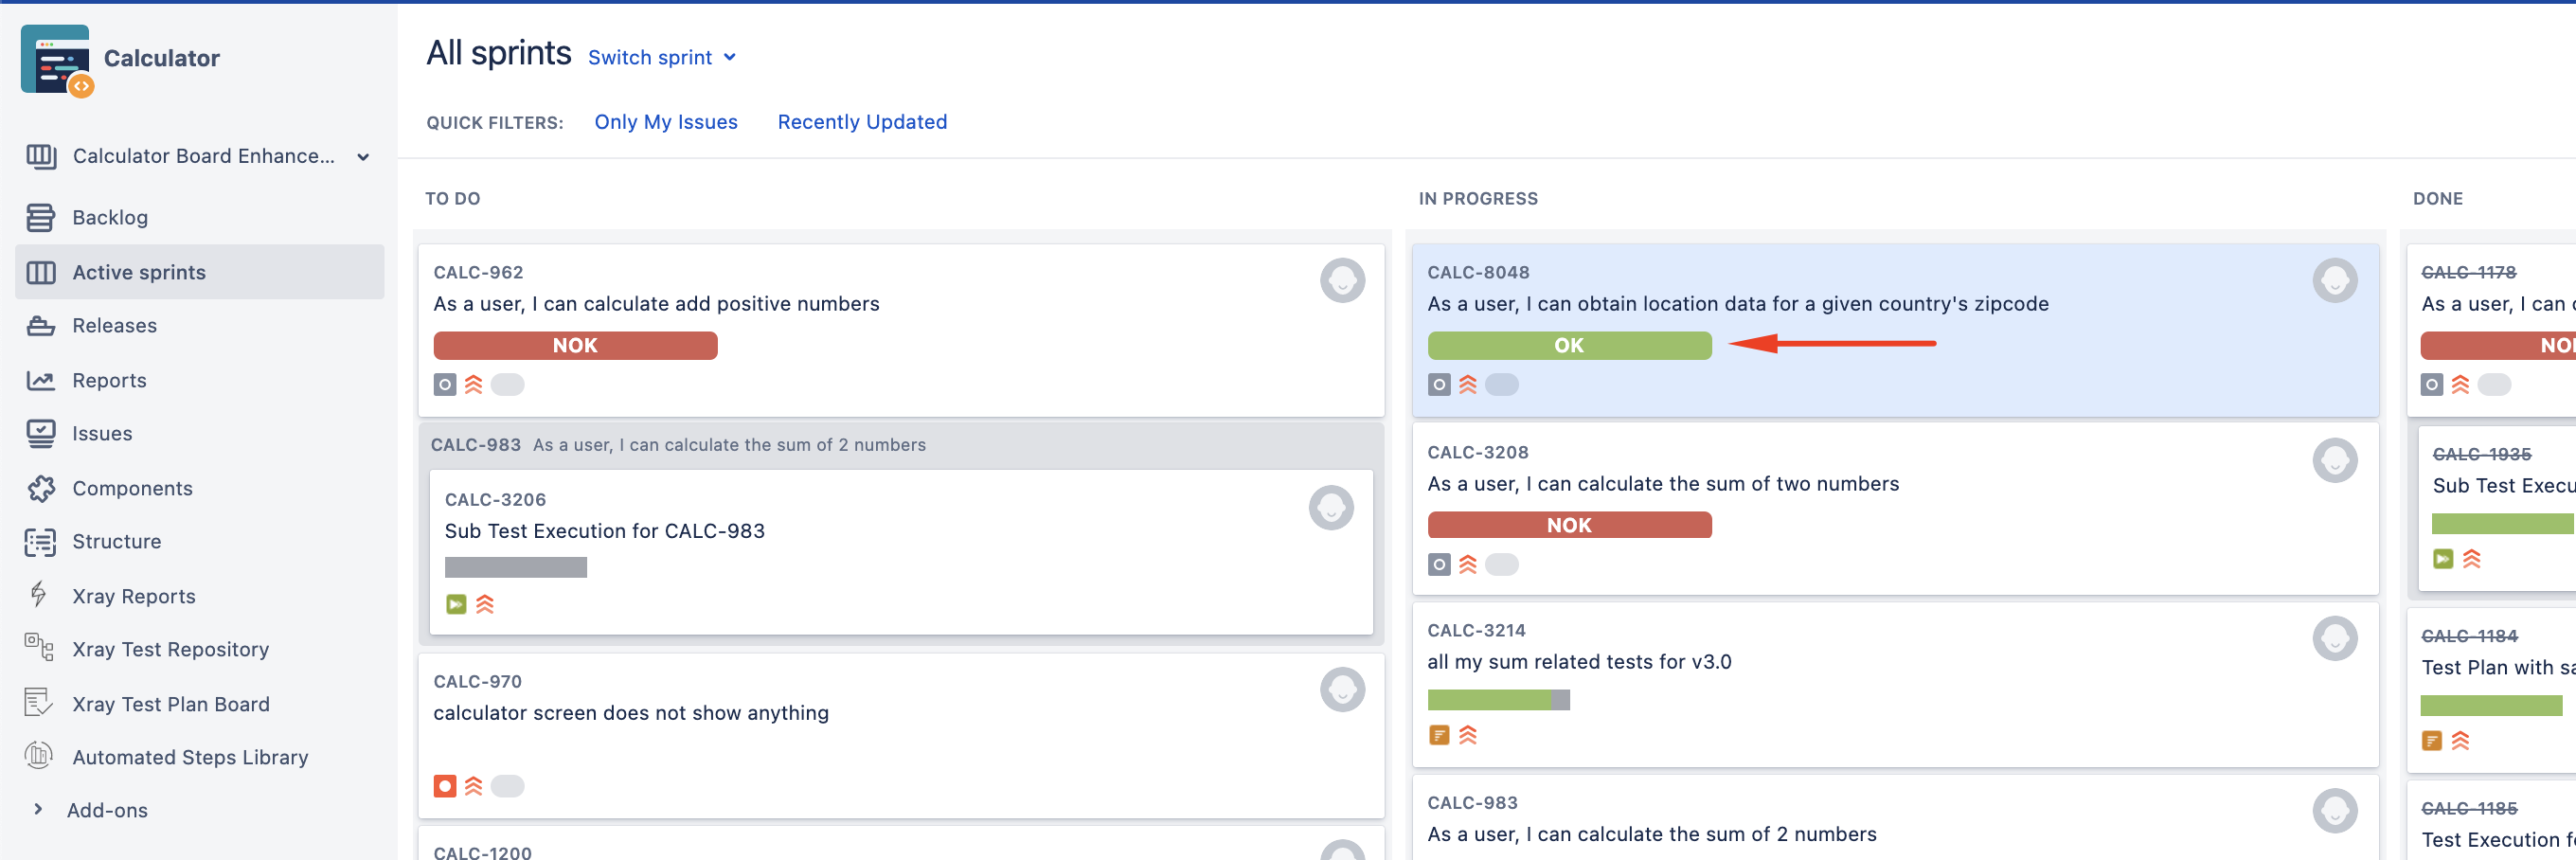Click the Releases ship icon
This screenshot has width=2576, height=860.
click(x=40, y=326)
